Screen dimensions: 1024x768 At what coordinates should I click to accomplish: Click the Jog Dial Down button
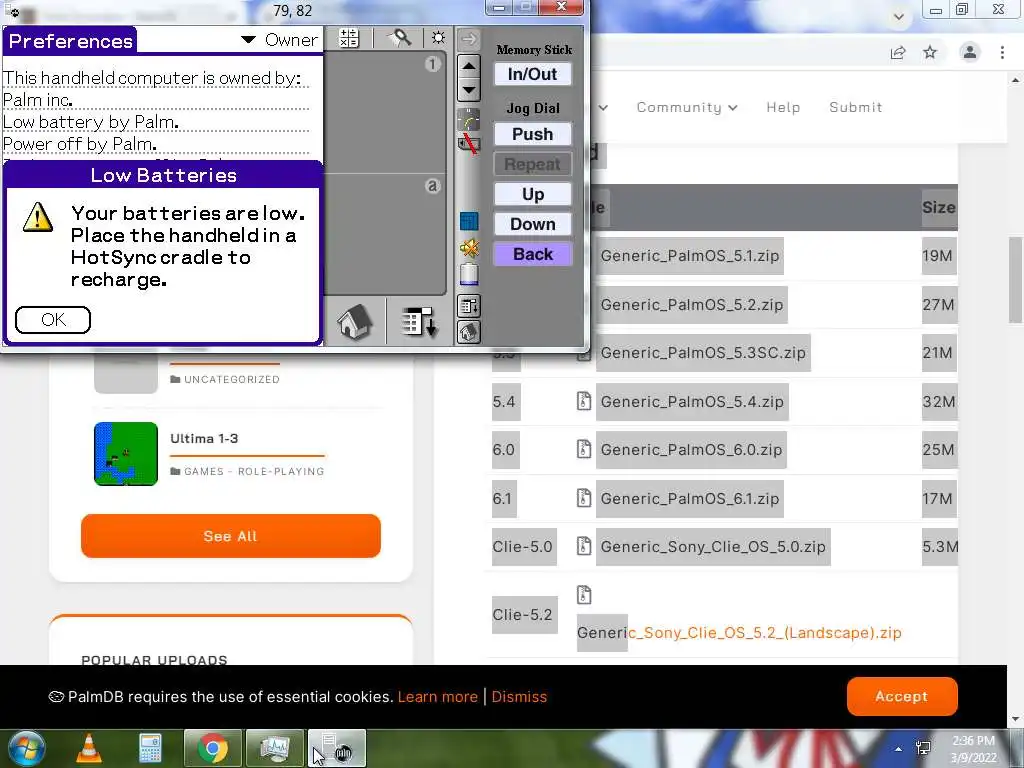coord(533,224)
